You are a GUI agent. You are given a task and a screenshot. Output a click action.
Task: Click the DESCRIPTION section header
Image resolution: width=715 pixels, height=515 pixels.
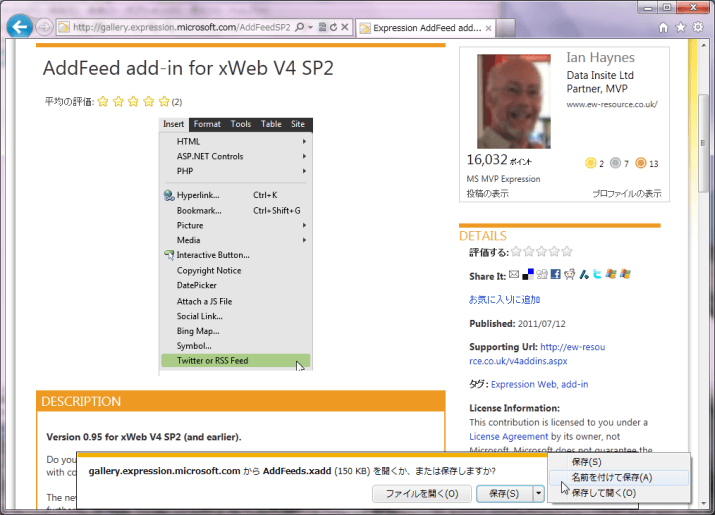click(x=240, y=401)
